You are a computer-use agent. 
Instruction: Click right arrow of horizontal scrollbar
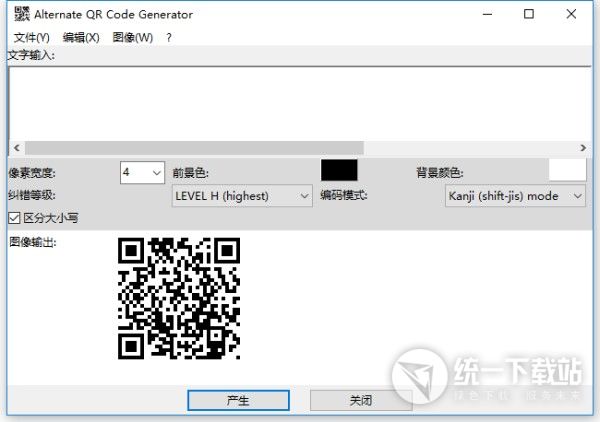(582, 147)
